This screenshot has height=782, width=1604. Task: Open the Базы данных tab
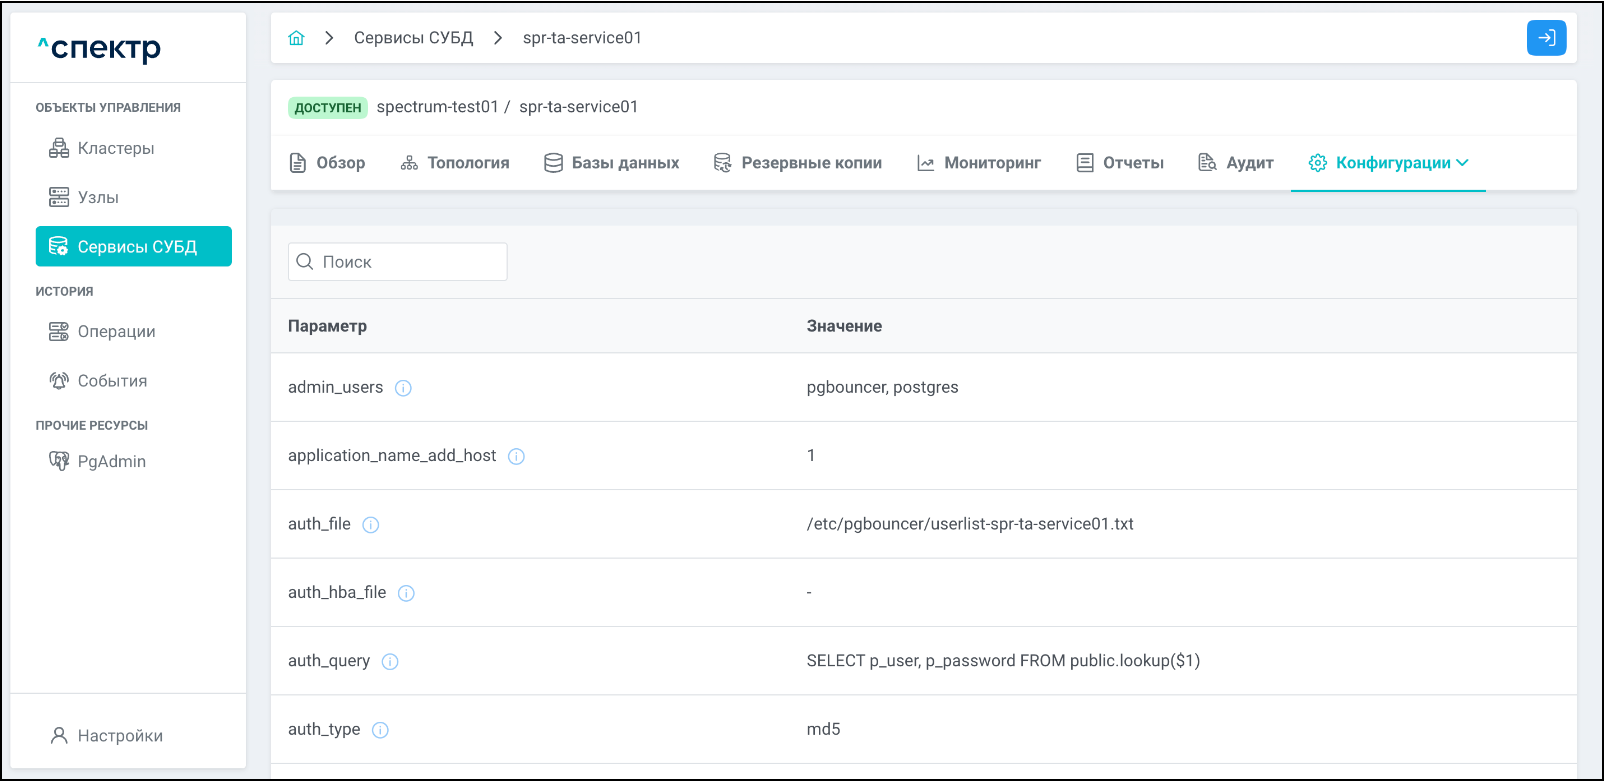[611, 163]
